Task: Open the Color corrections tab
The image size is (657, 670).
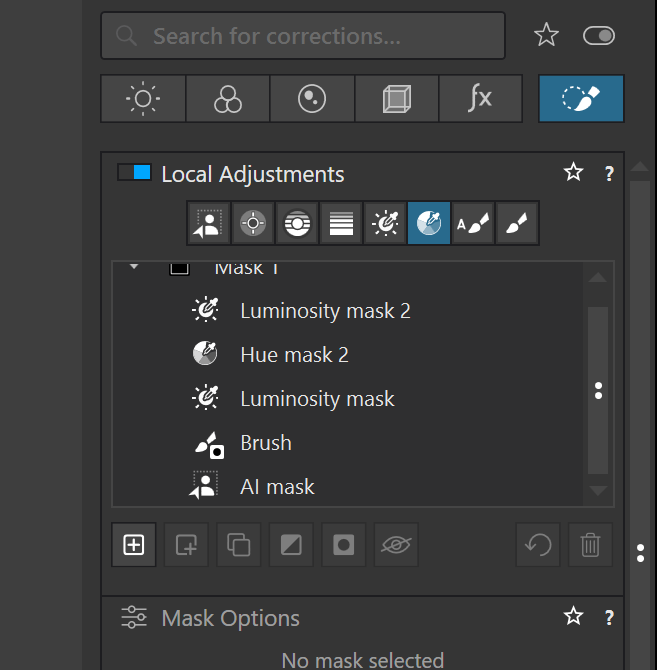Action: point(228,98)
